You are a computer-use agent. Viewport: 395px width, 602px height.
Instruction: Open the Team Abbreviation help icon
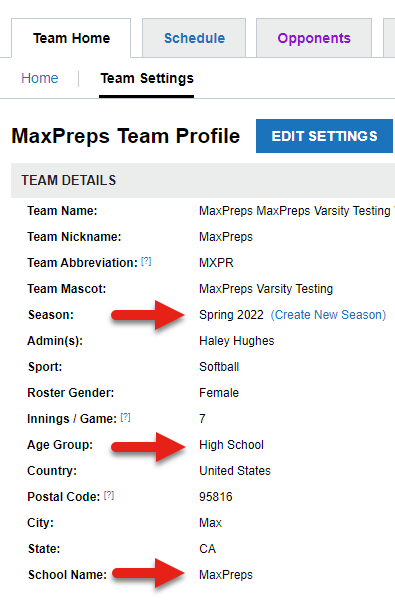click(146, 261)
